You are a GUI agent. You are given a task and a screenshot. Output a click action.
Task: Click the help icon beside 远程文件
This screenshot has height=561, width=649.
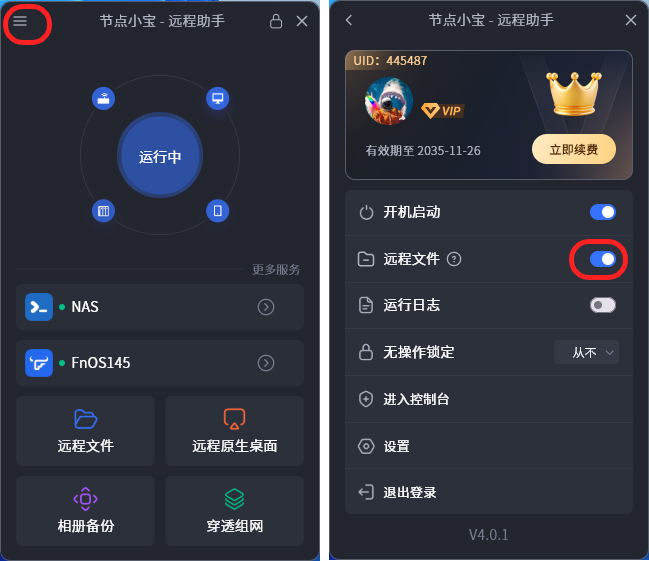point(454,259)
